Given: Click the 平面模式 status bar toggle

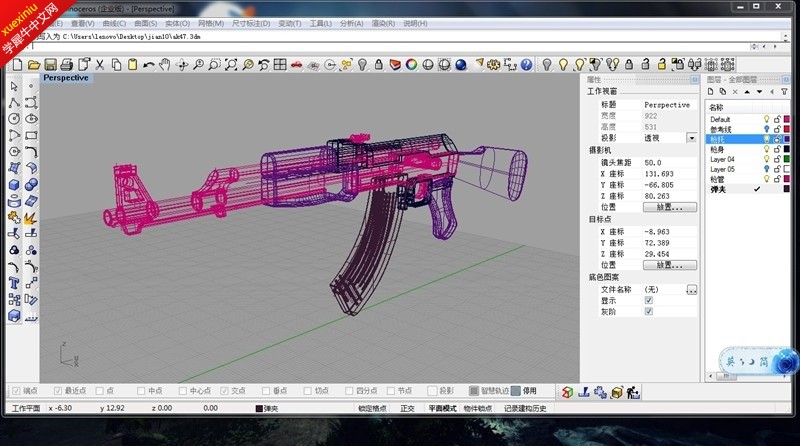Looking at the screenshot, I should point(442,408).
